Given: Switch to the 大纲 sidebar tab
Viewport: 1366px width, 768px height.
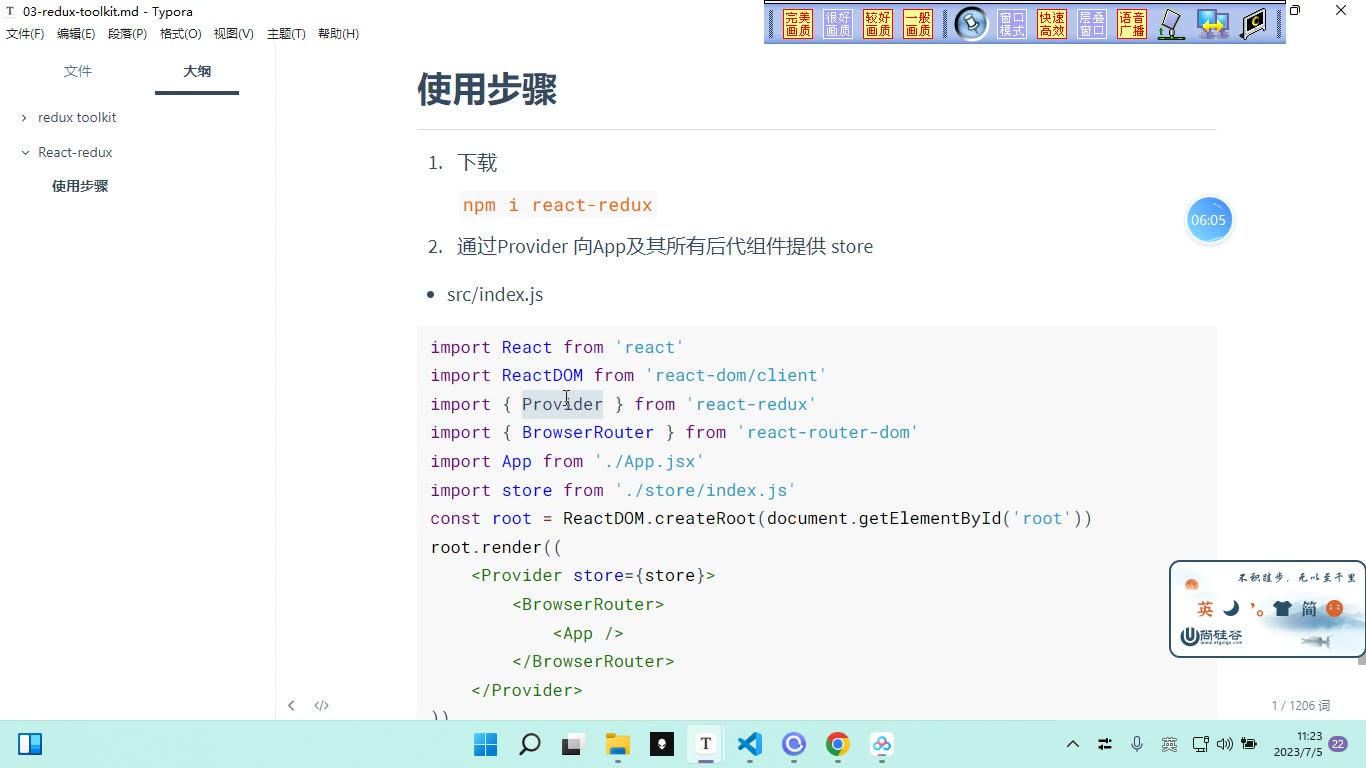Looking at the screenshot, I should (x=197, y=71).
